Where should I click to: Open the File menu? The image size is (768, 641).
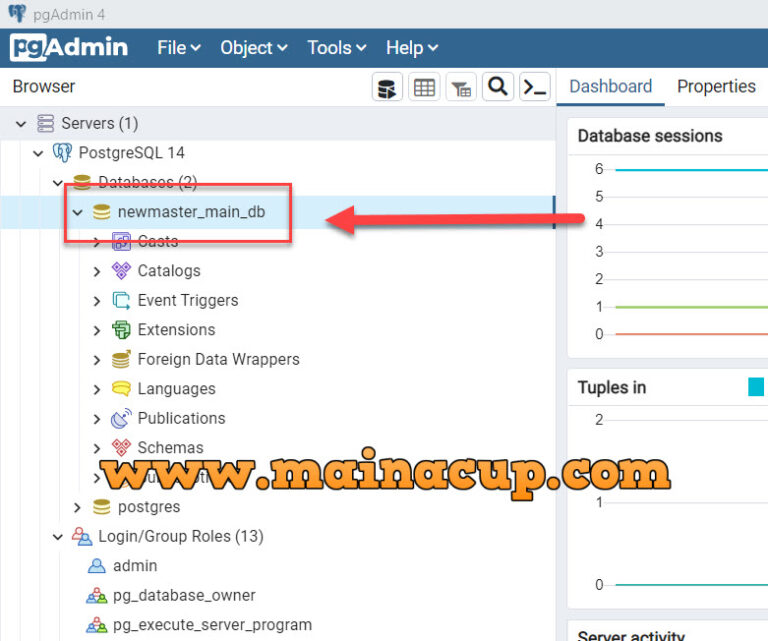point(178,47)
